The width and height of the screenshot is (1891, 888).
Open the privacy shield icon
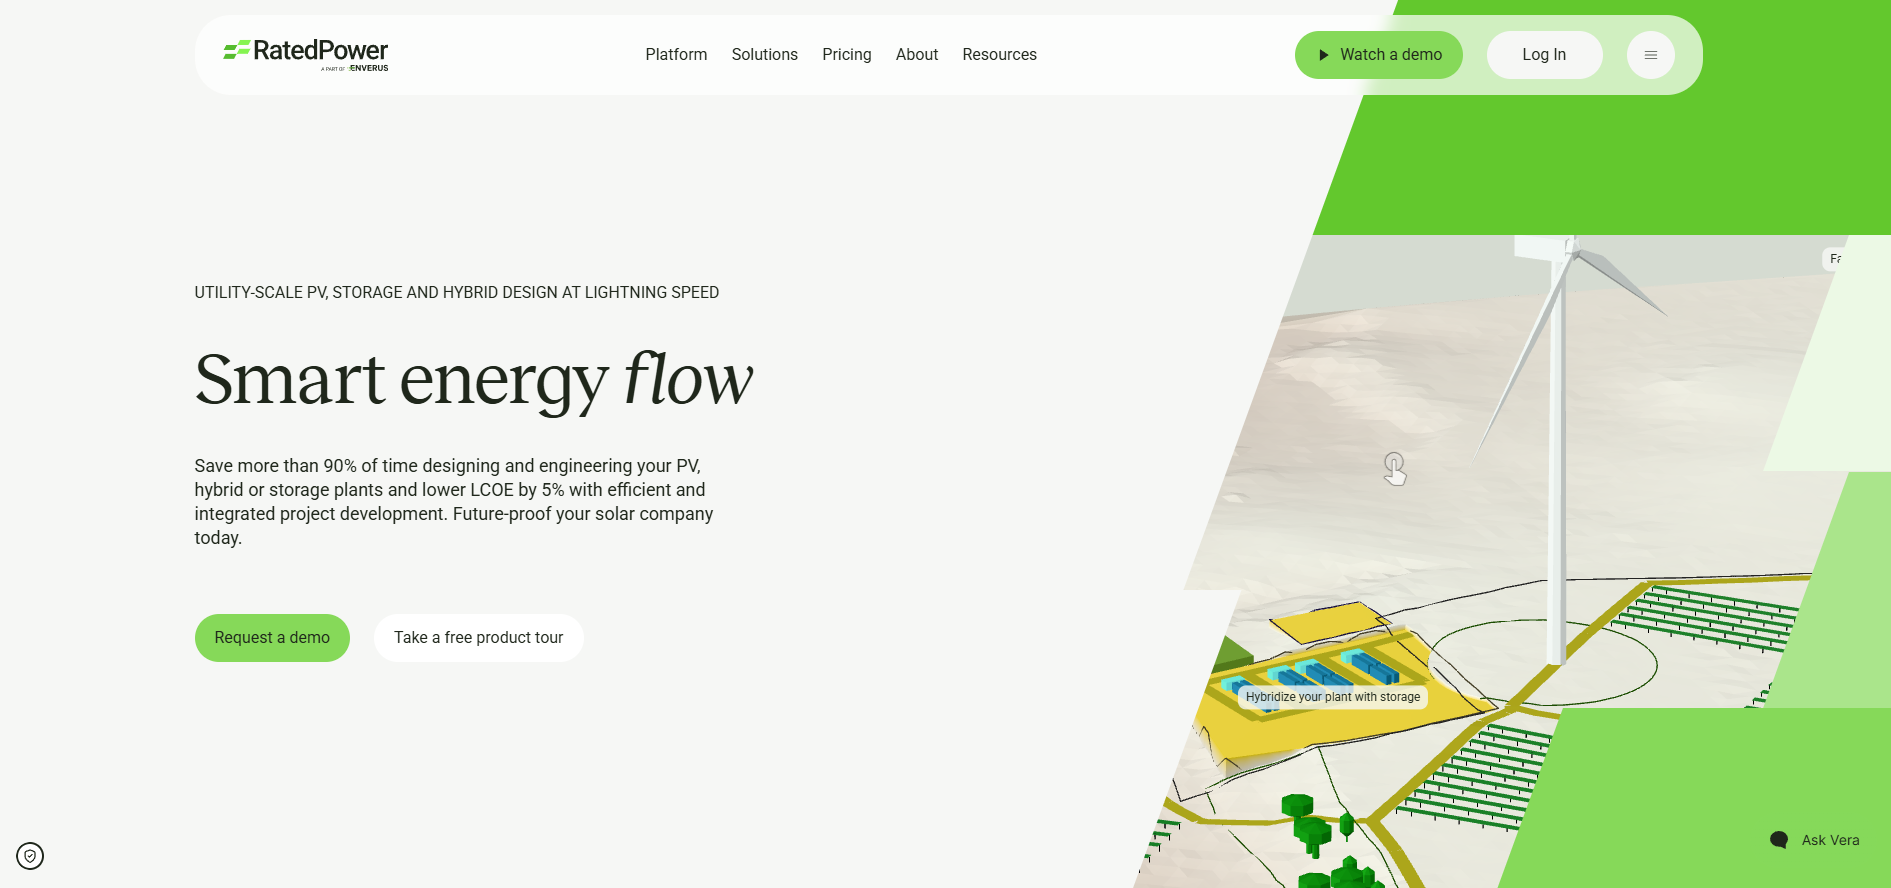[x=30, y=856]
